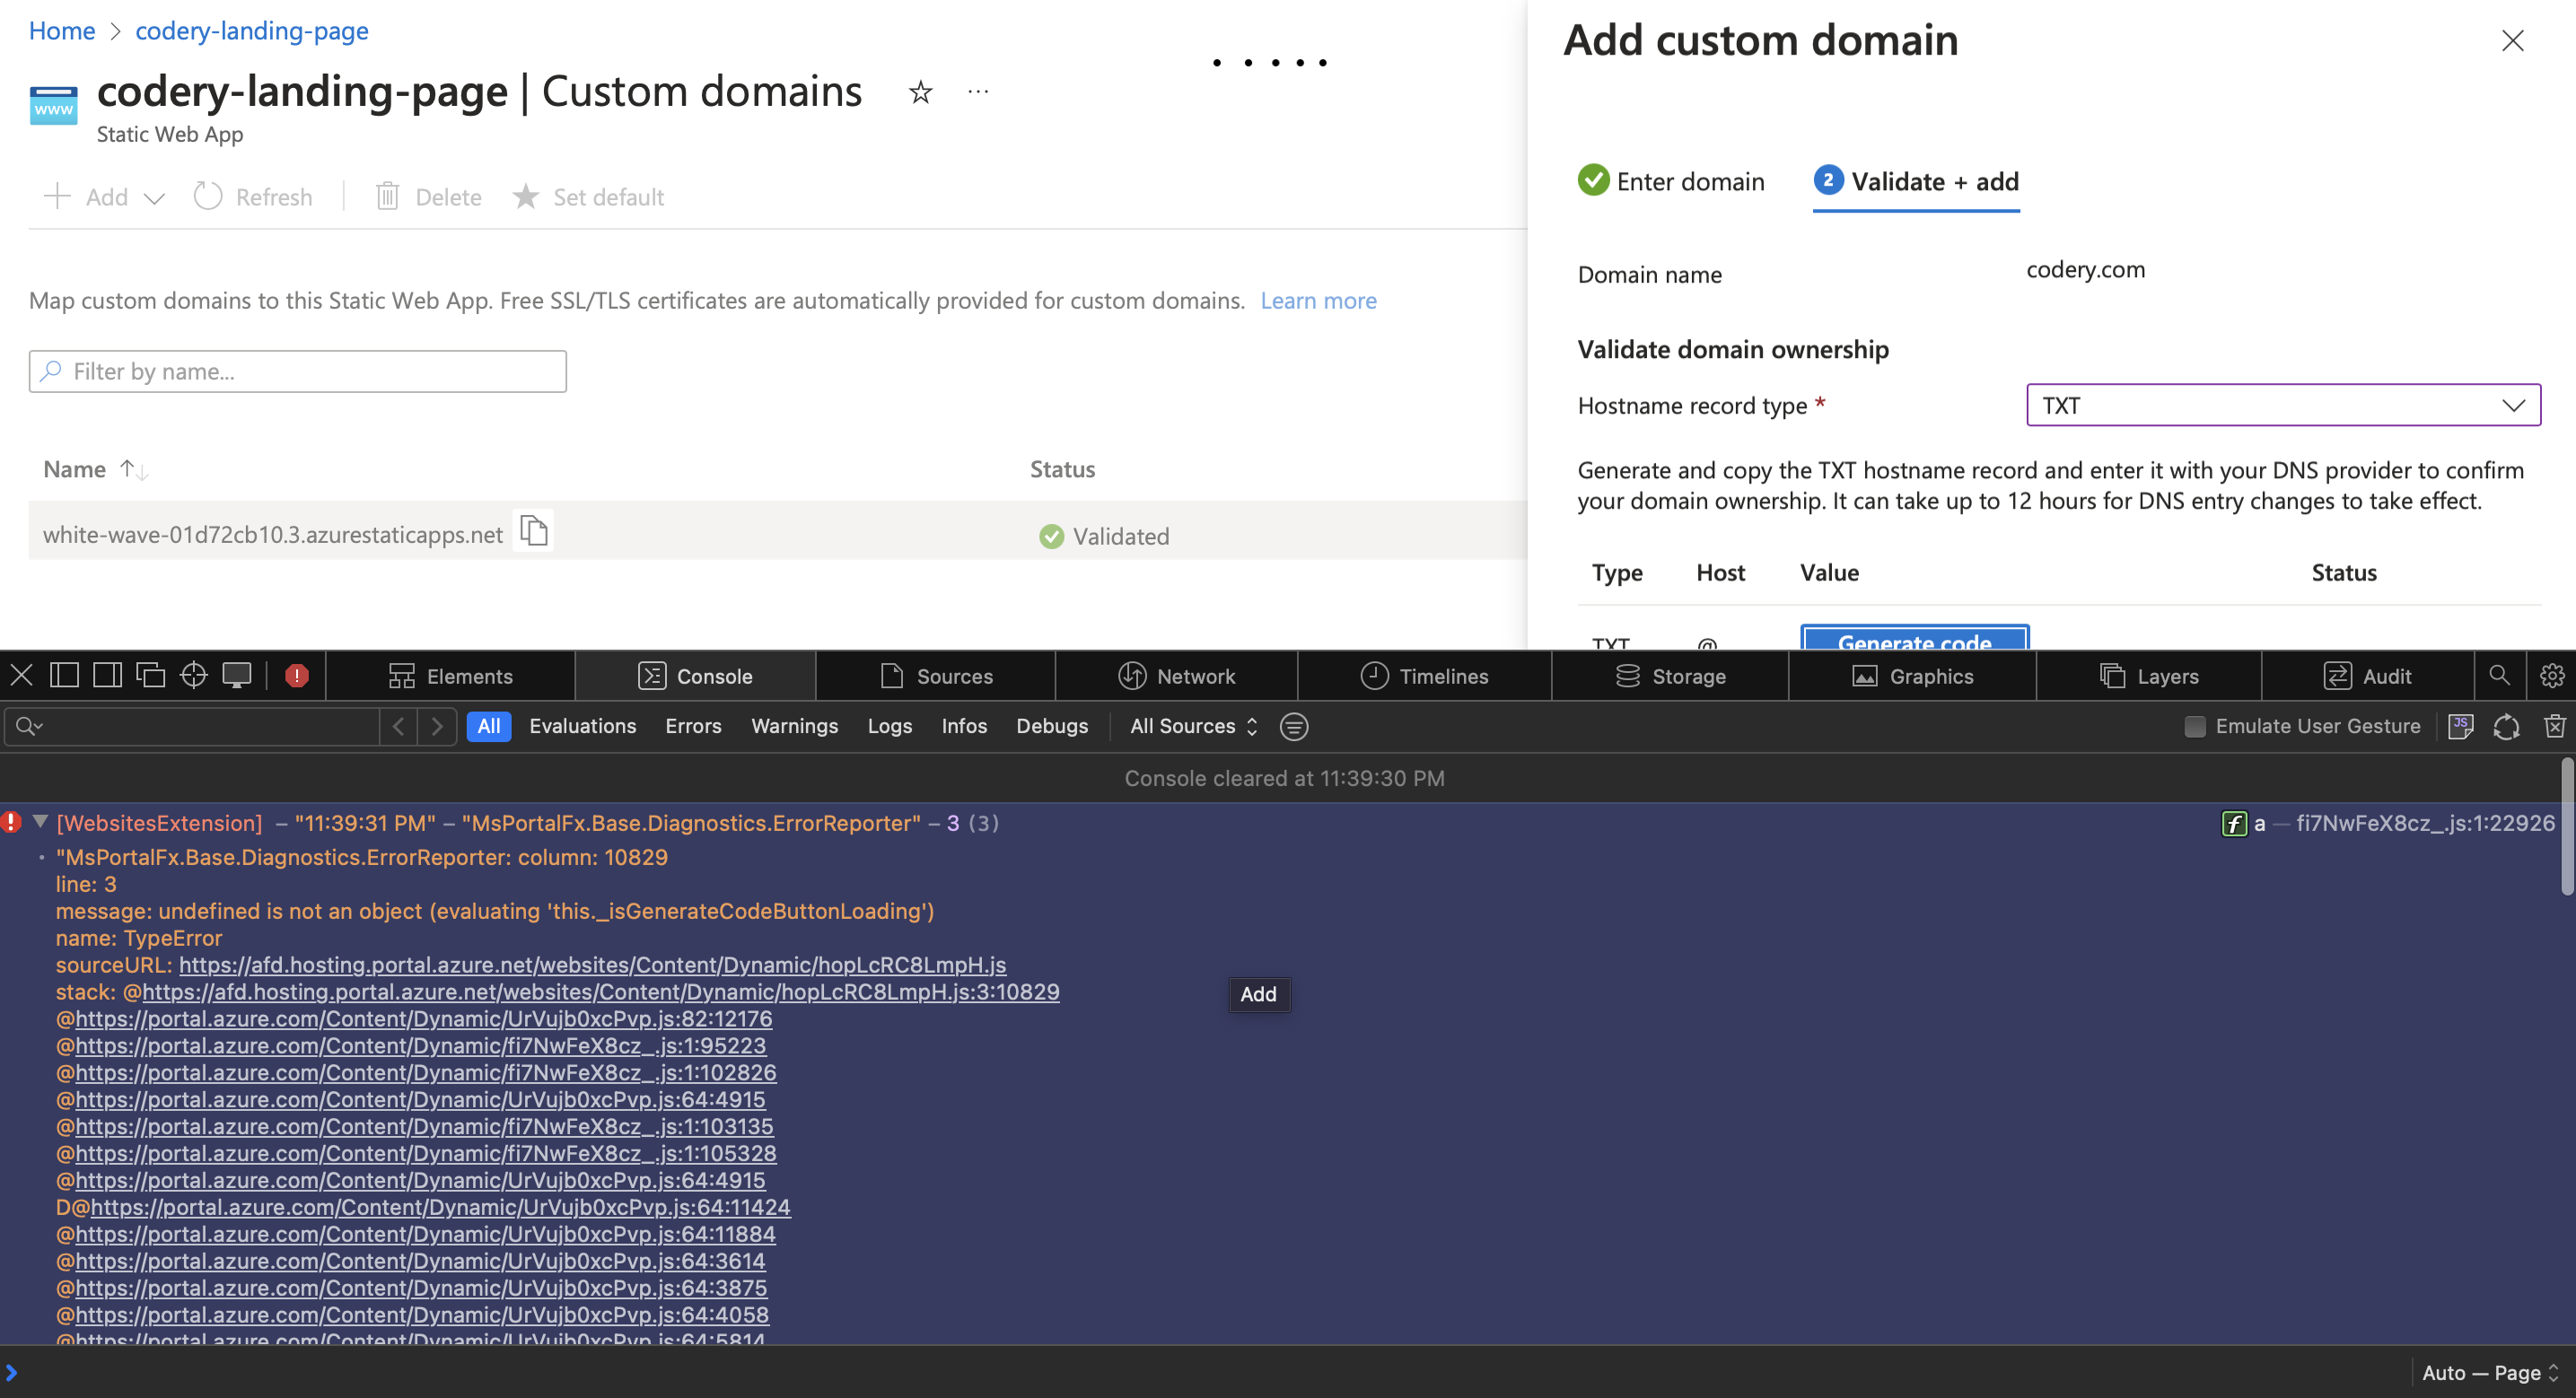The image size is (2576, 1398).
Task: Open the Storage tab
Action: click(1670, 676)
